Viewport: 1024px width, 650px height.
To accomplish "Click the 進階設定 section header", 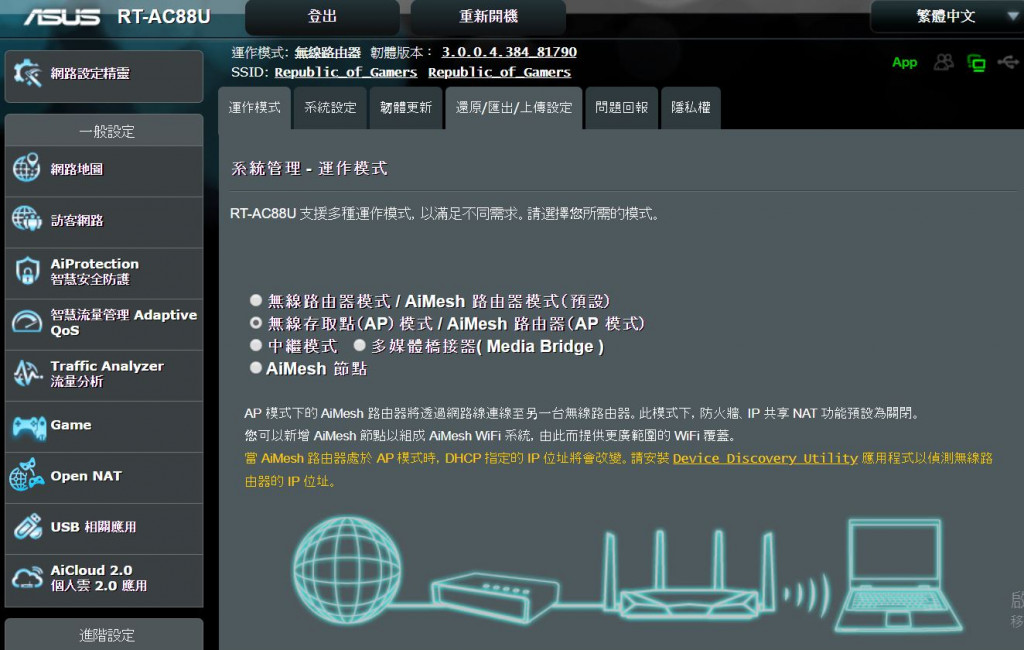I will click(x=106, y=635).
